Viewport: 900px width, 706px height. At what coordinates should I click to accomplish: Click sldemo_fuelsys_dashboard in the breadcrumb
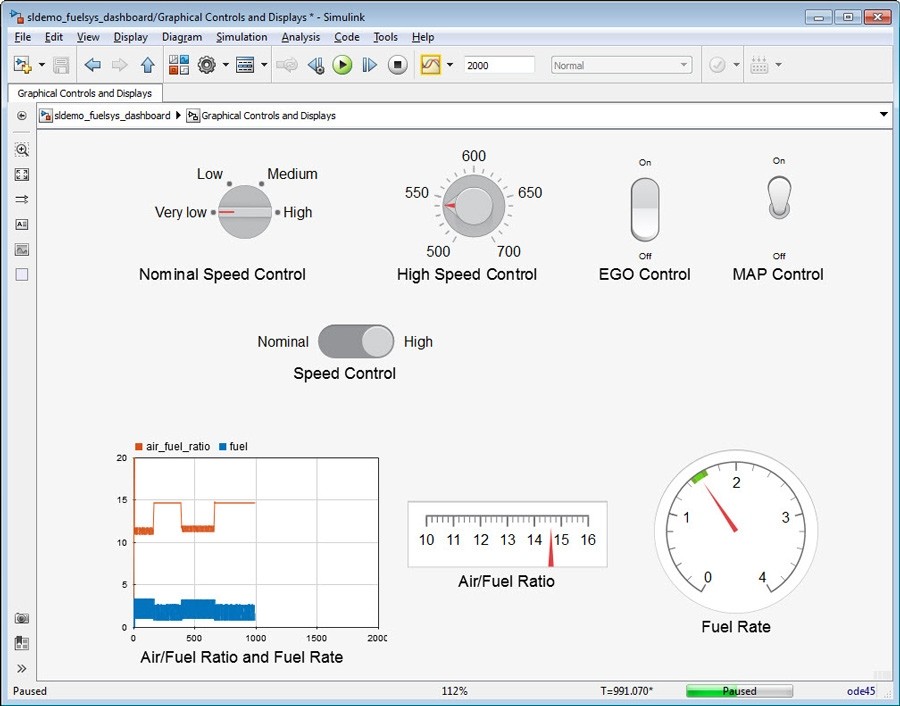click(112, 116)
